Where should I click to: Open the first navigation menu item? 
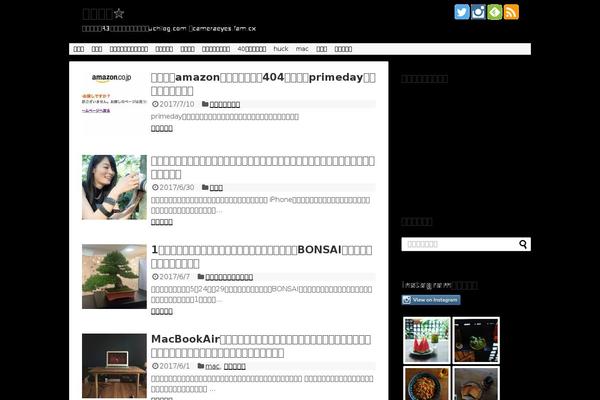click(x=78, y=49)
